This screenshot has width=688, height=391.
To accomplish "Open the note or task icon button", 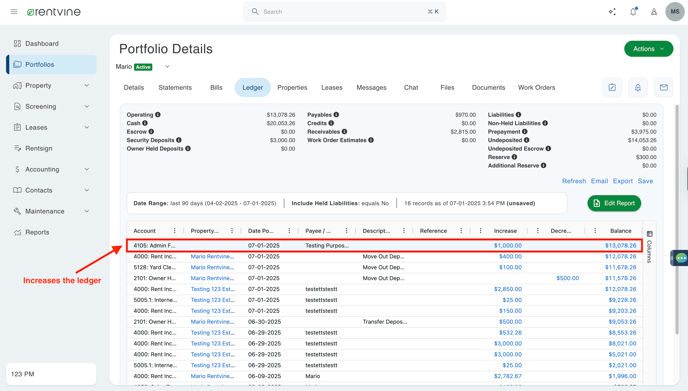I will coord(612,87).
